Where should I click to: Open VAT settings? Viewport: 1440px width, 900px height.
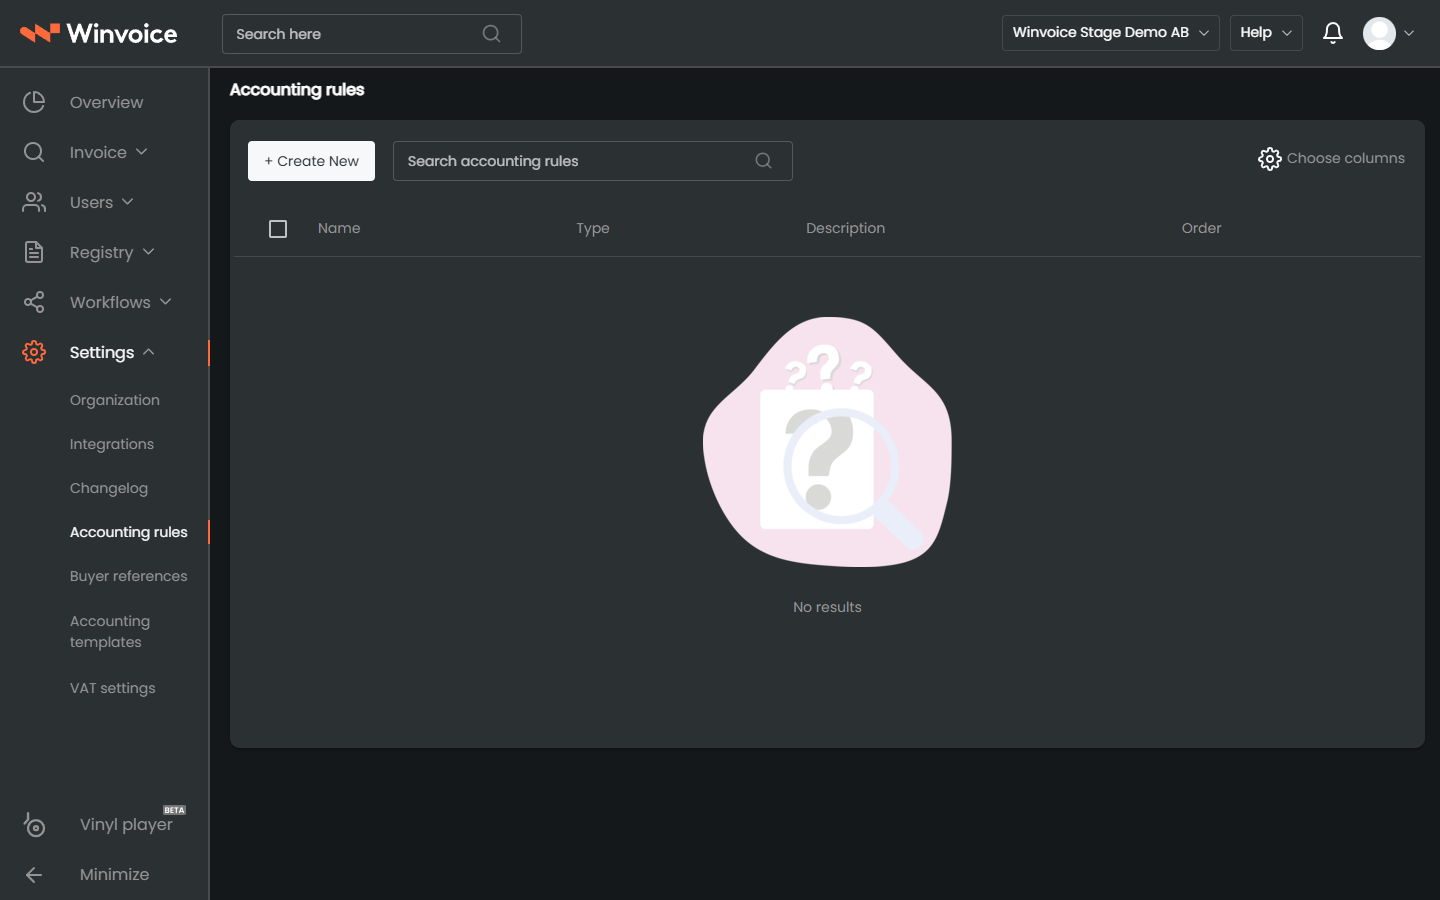coord(113,688)
